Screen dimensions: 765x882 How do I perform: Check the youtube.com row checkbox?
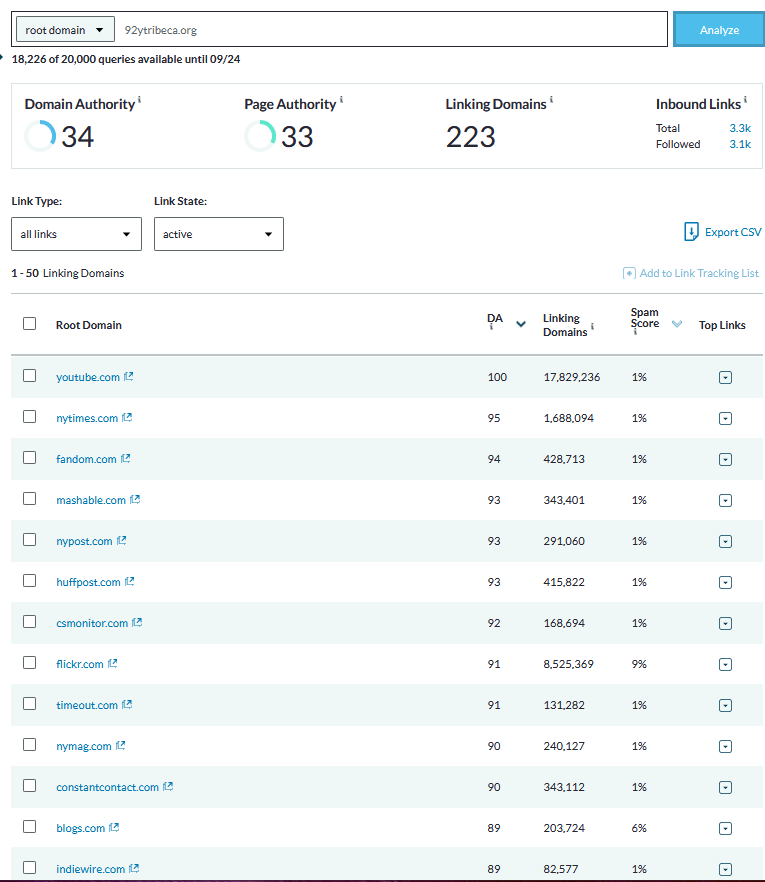tap(29, 376)
